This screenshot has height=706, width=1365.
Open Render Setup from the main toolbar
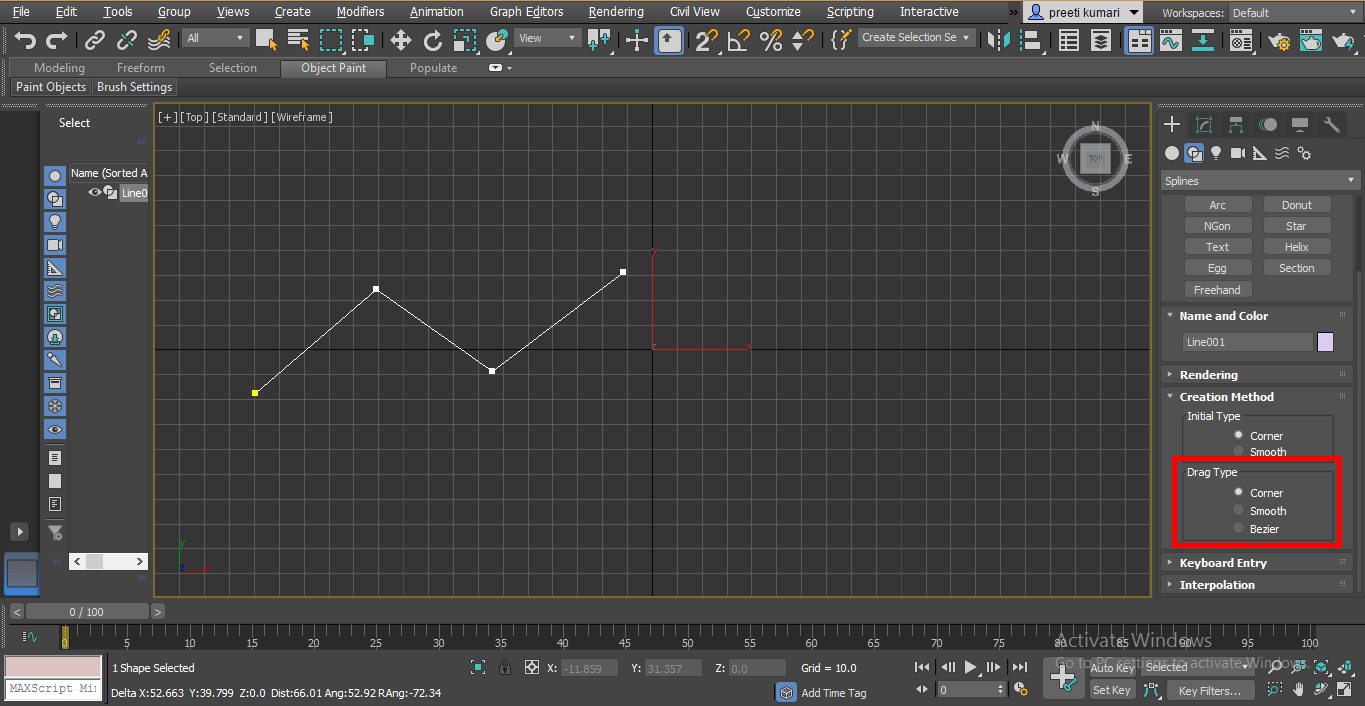[x=1279, y=42]
